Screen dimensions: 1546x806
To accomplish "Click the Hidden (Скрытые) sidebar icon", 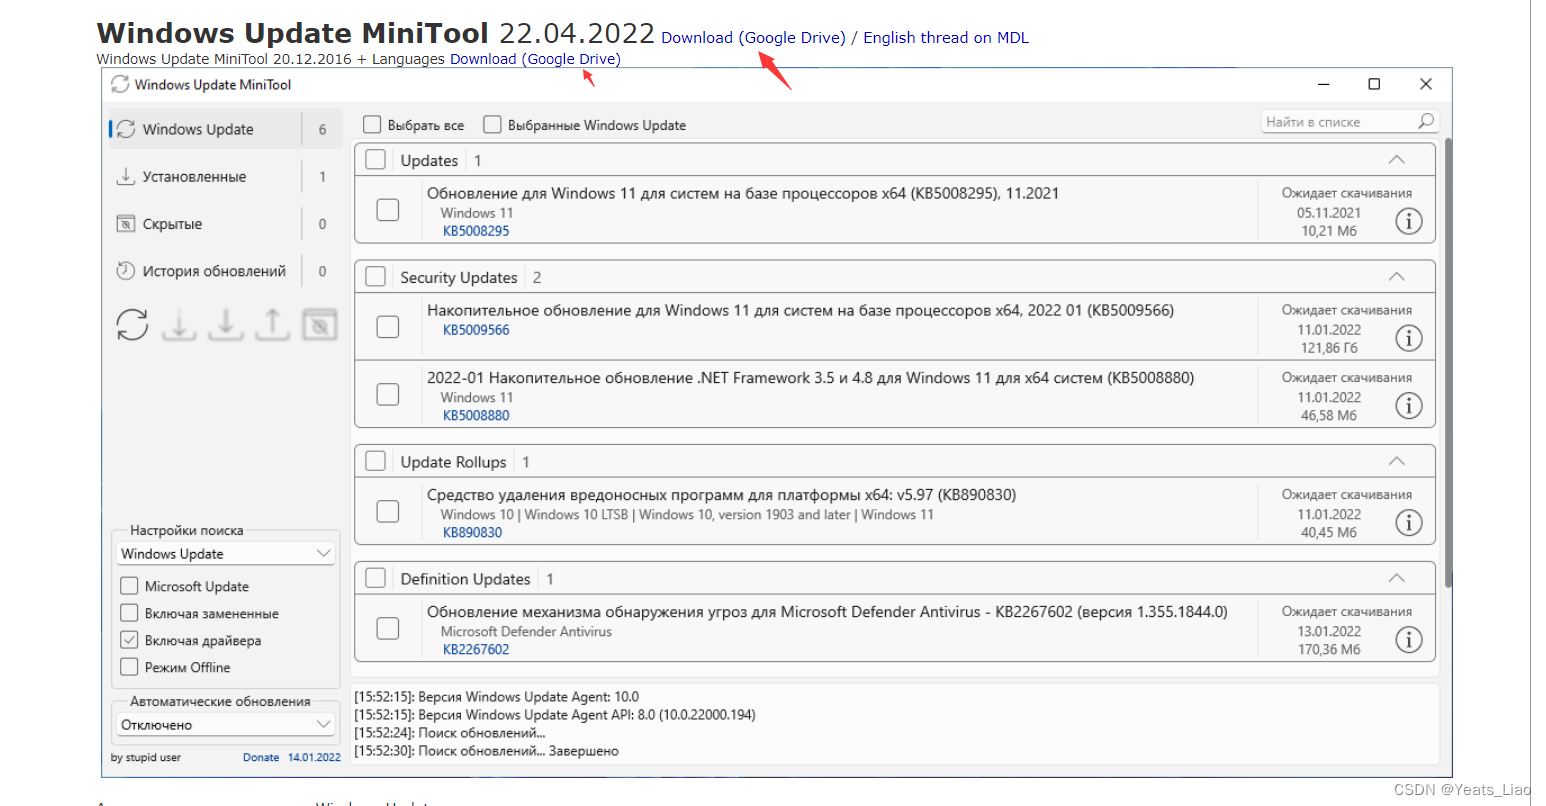I will coord(126,224).
